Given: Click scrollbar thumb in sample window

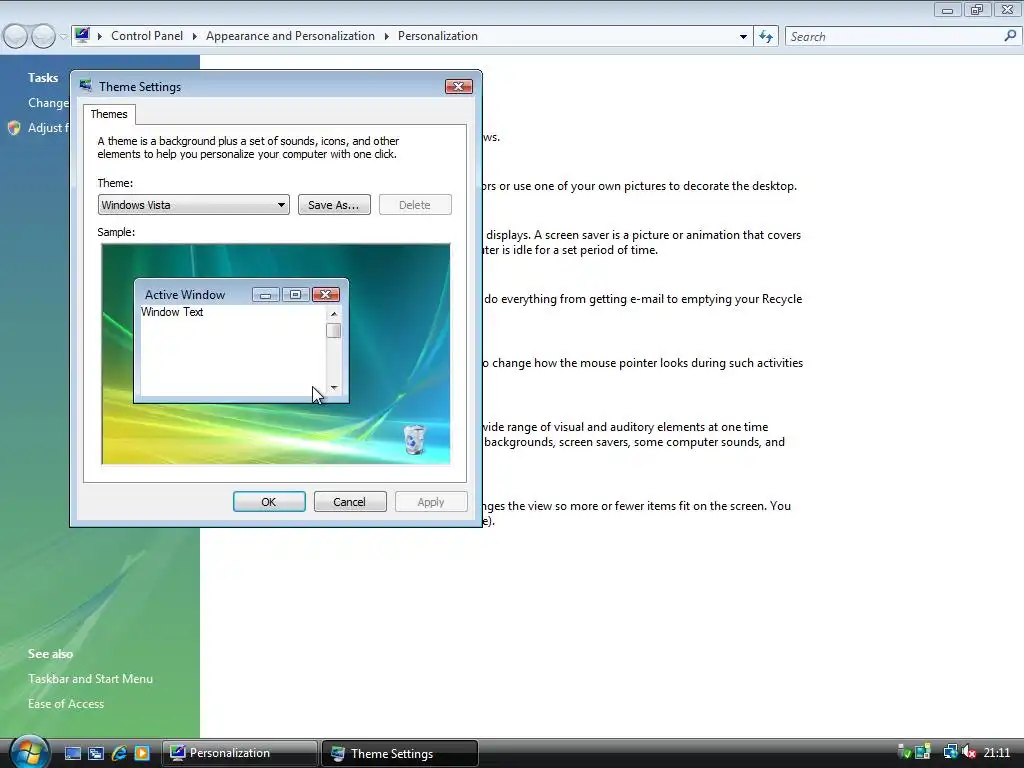Looking at the screenshot, I should (x=333, y=330).
